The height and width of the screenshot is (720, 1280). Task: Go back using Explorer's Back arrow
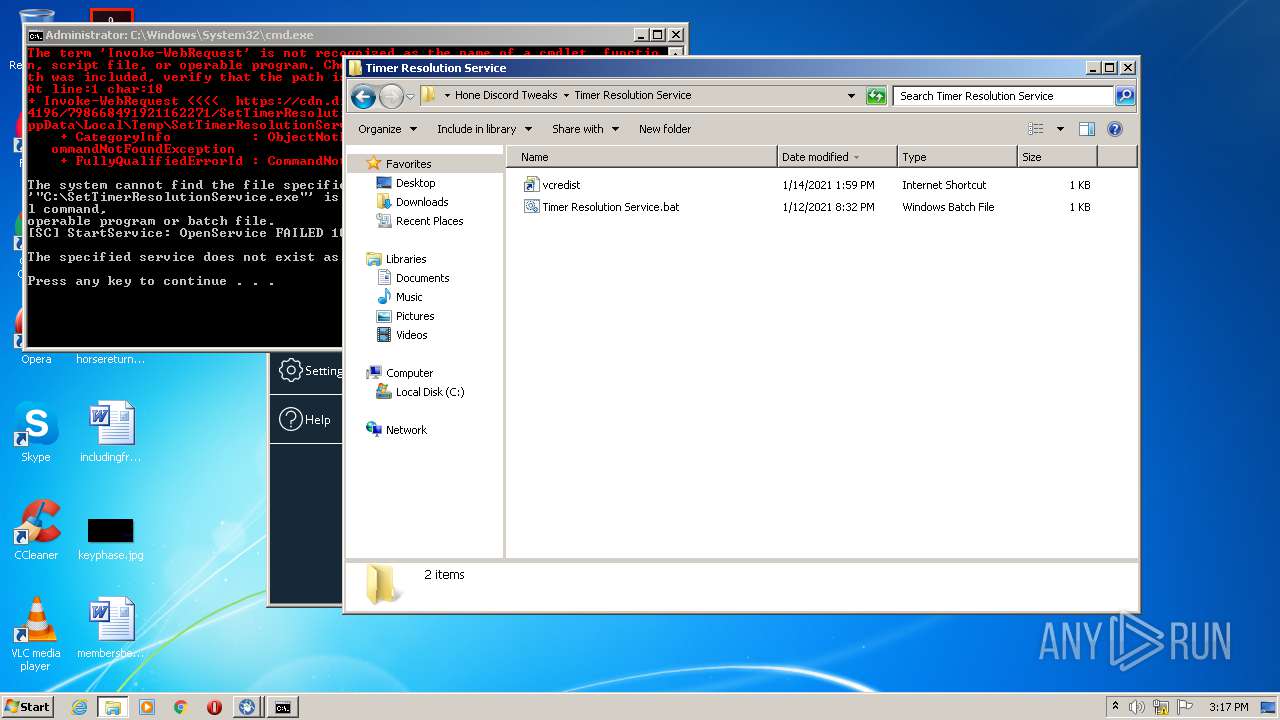pos(363,96)
